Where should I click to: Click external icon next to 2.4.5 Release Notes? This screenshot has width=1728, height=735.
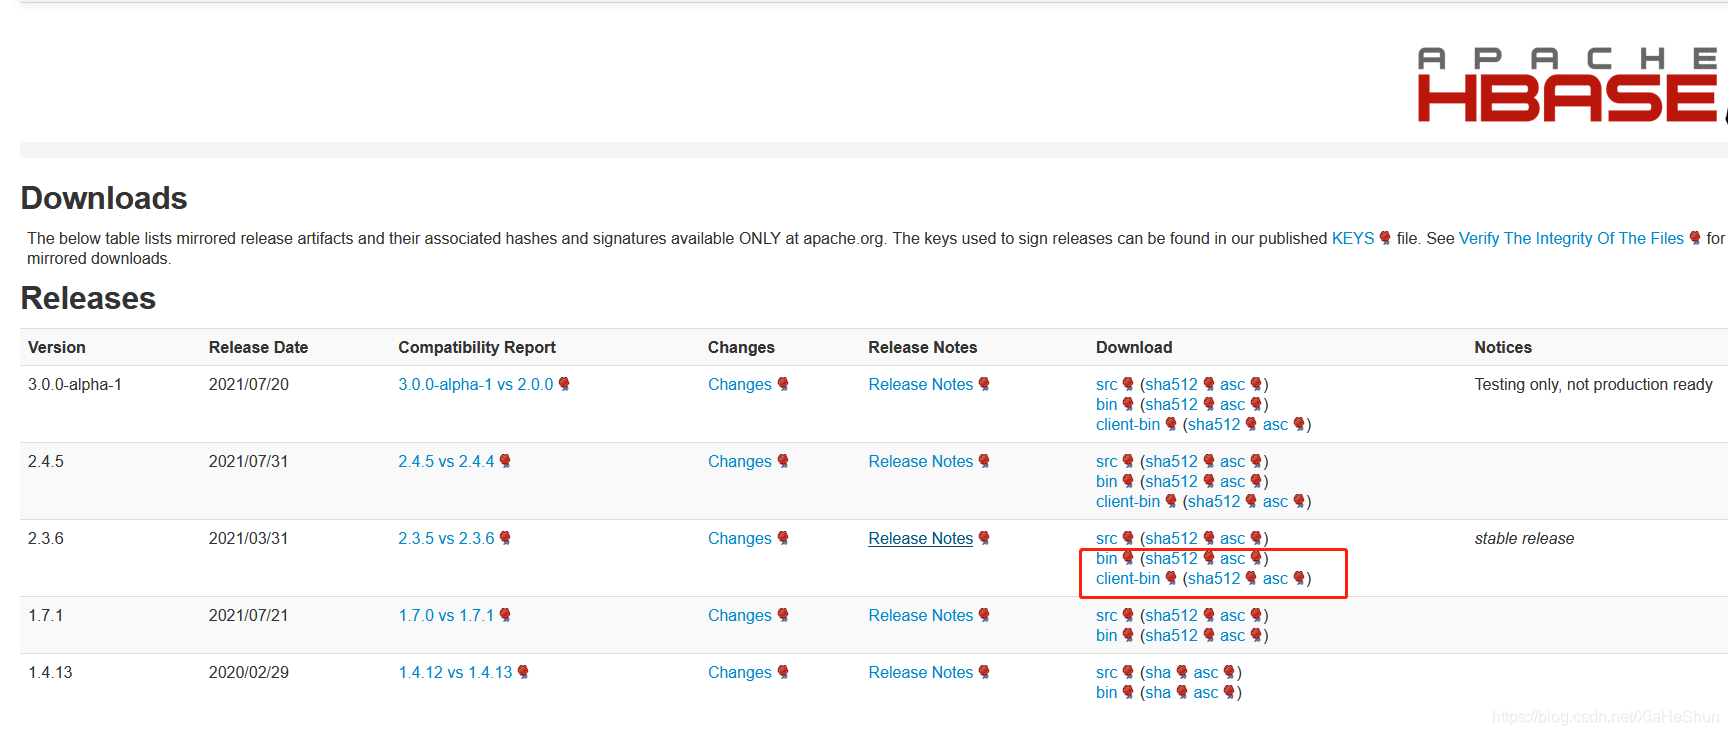tap(984, 461)
